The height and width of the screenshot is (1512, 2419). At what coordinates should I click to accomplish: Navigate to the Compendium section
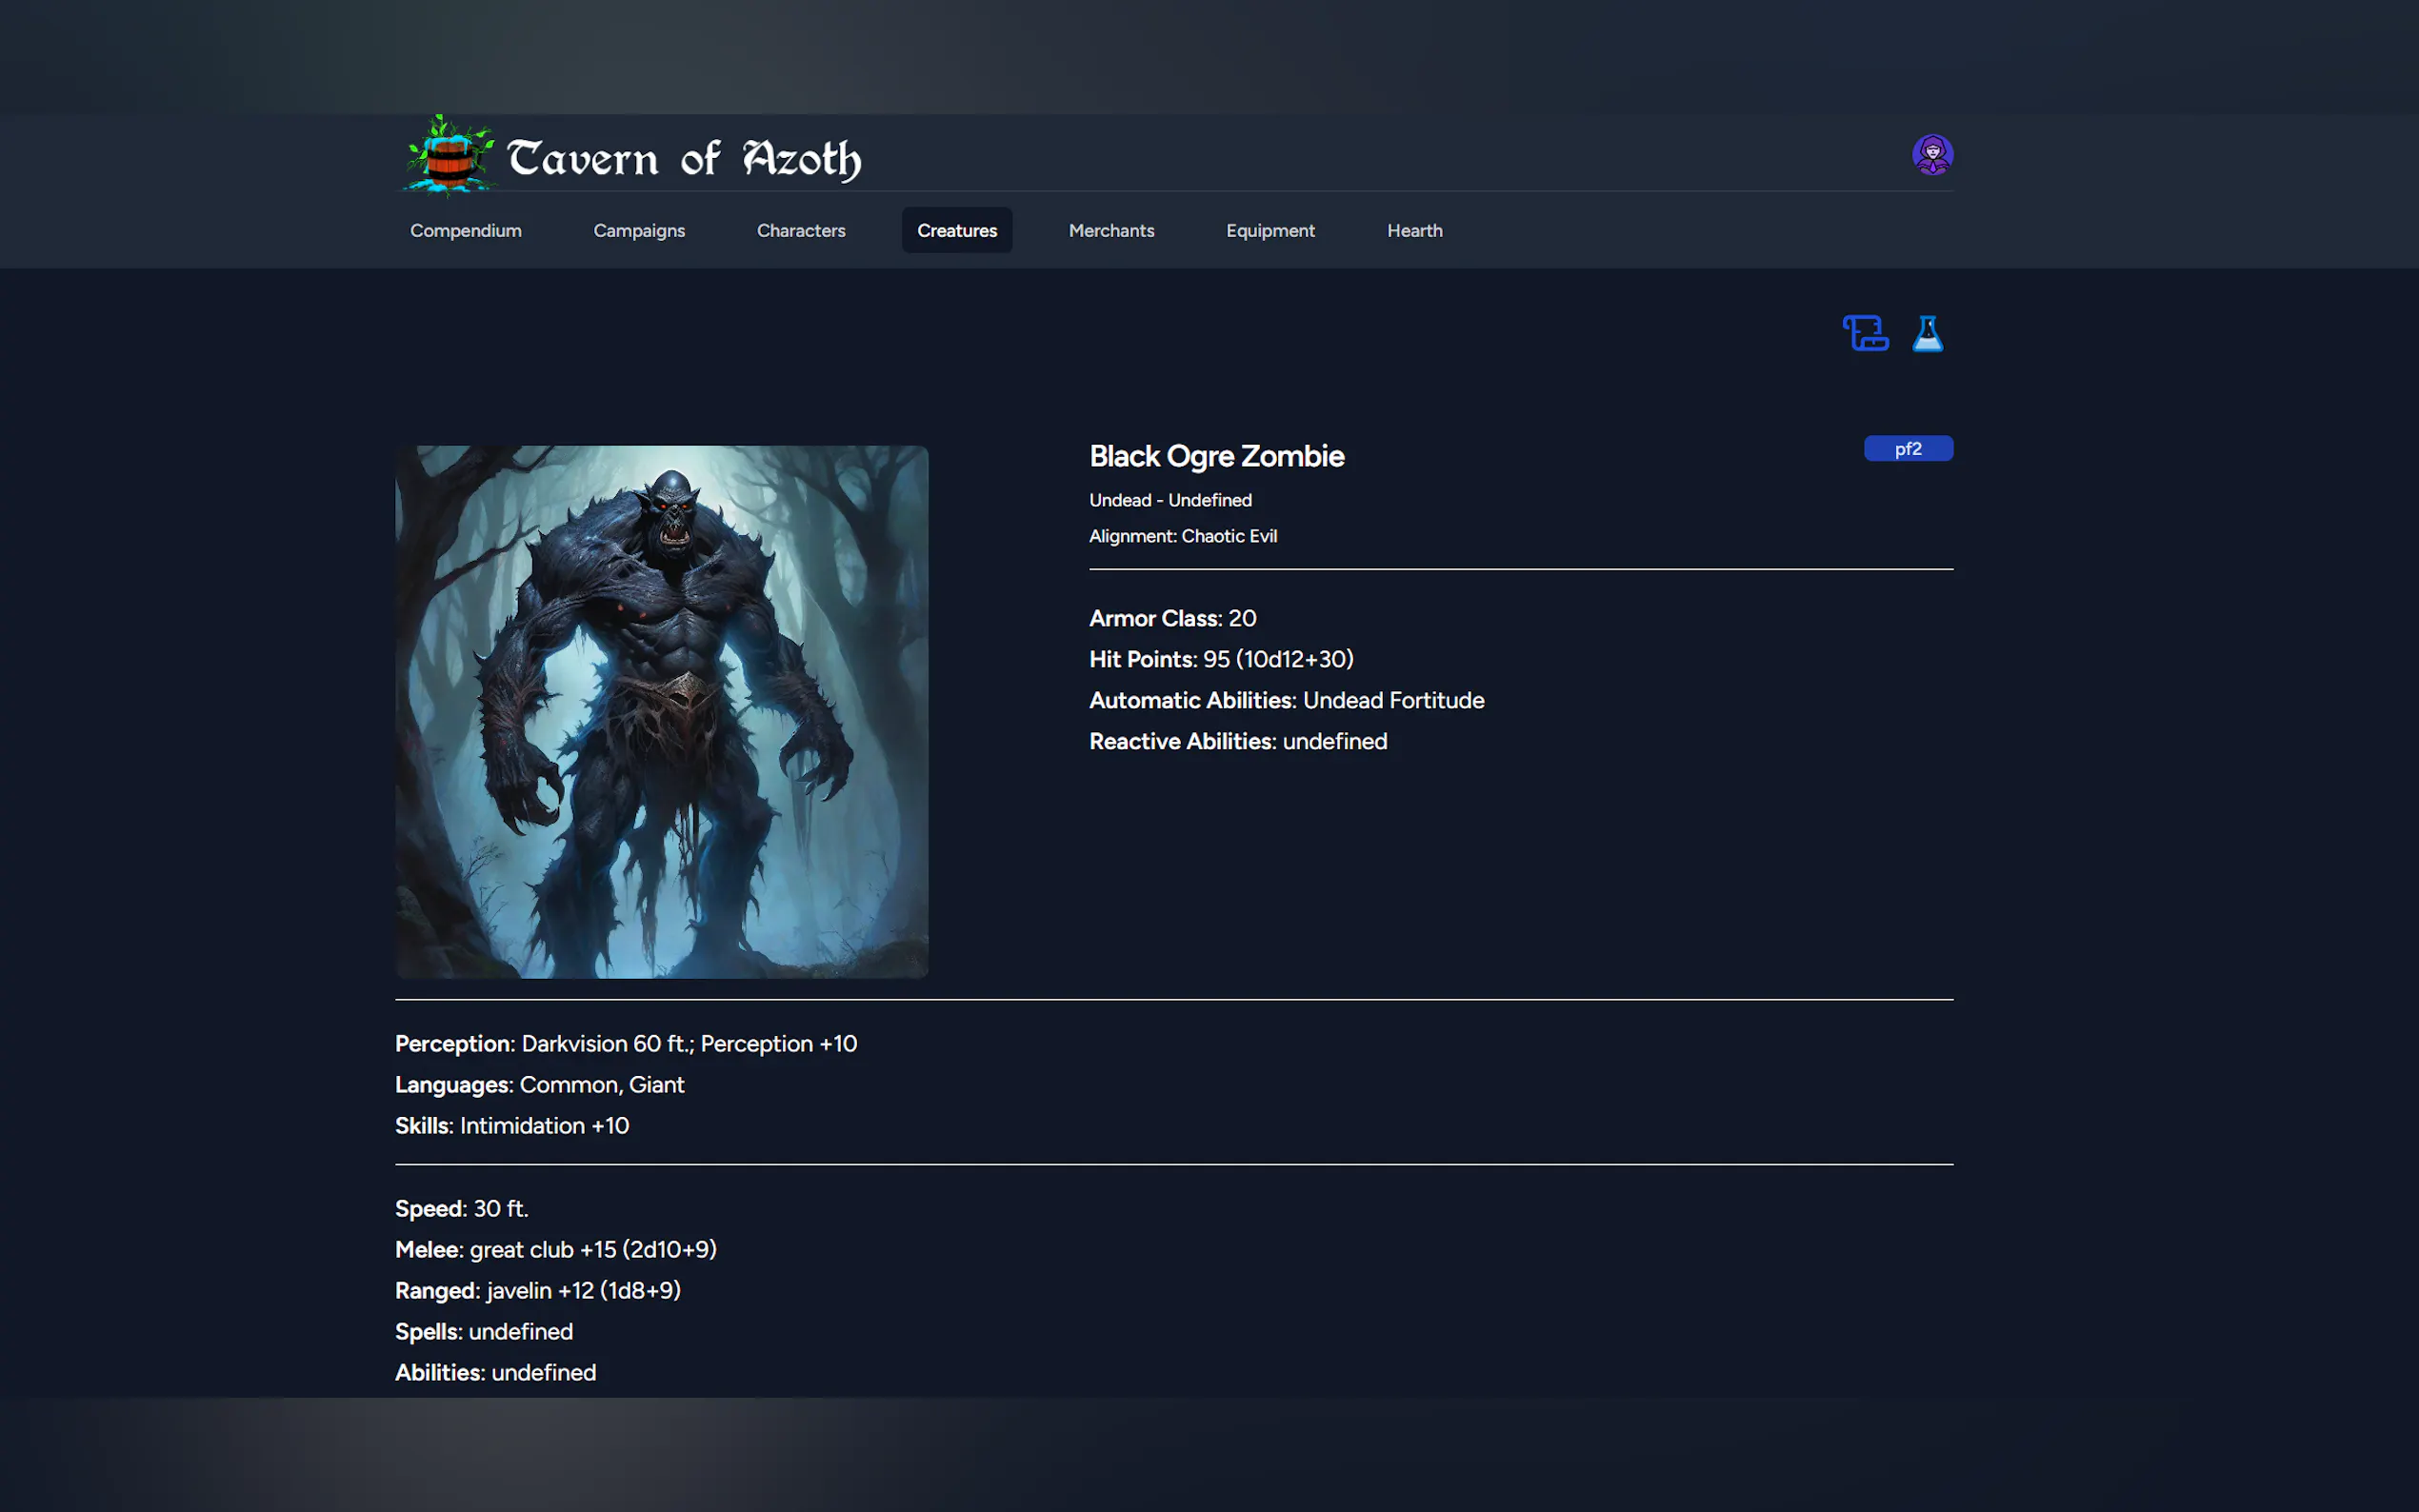point(464,230)
